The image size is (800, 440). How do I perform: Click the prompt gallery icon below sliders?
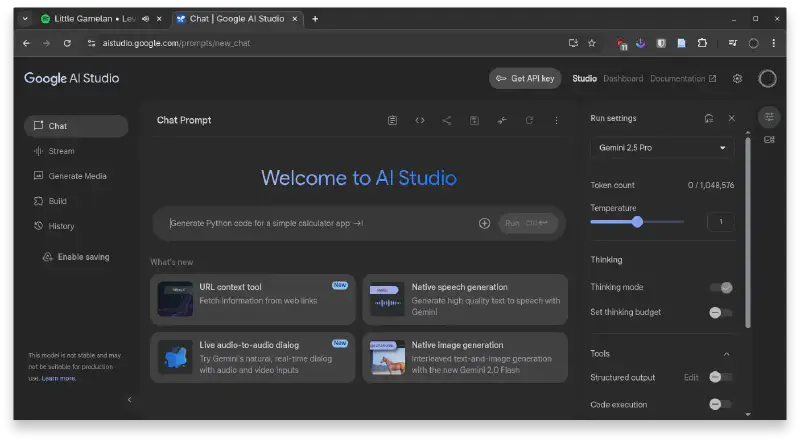pyautogui.click(x=769, y=140)
